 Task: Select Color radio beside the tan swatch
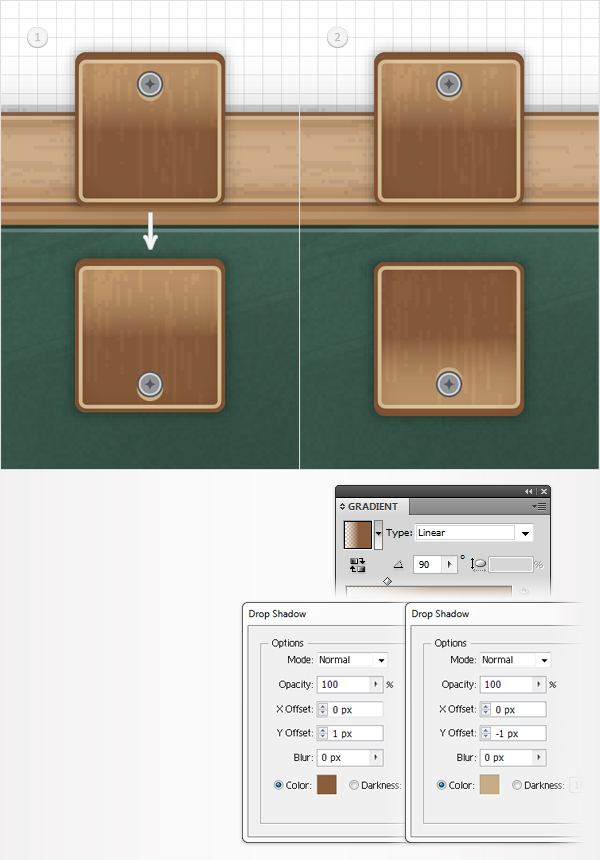(441, 785)
